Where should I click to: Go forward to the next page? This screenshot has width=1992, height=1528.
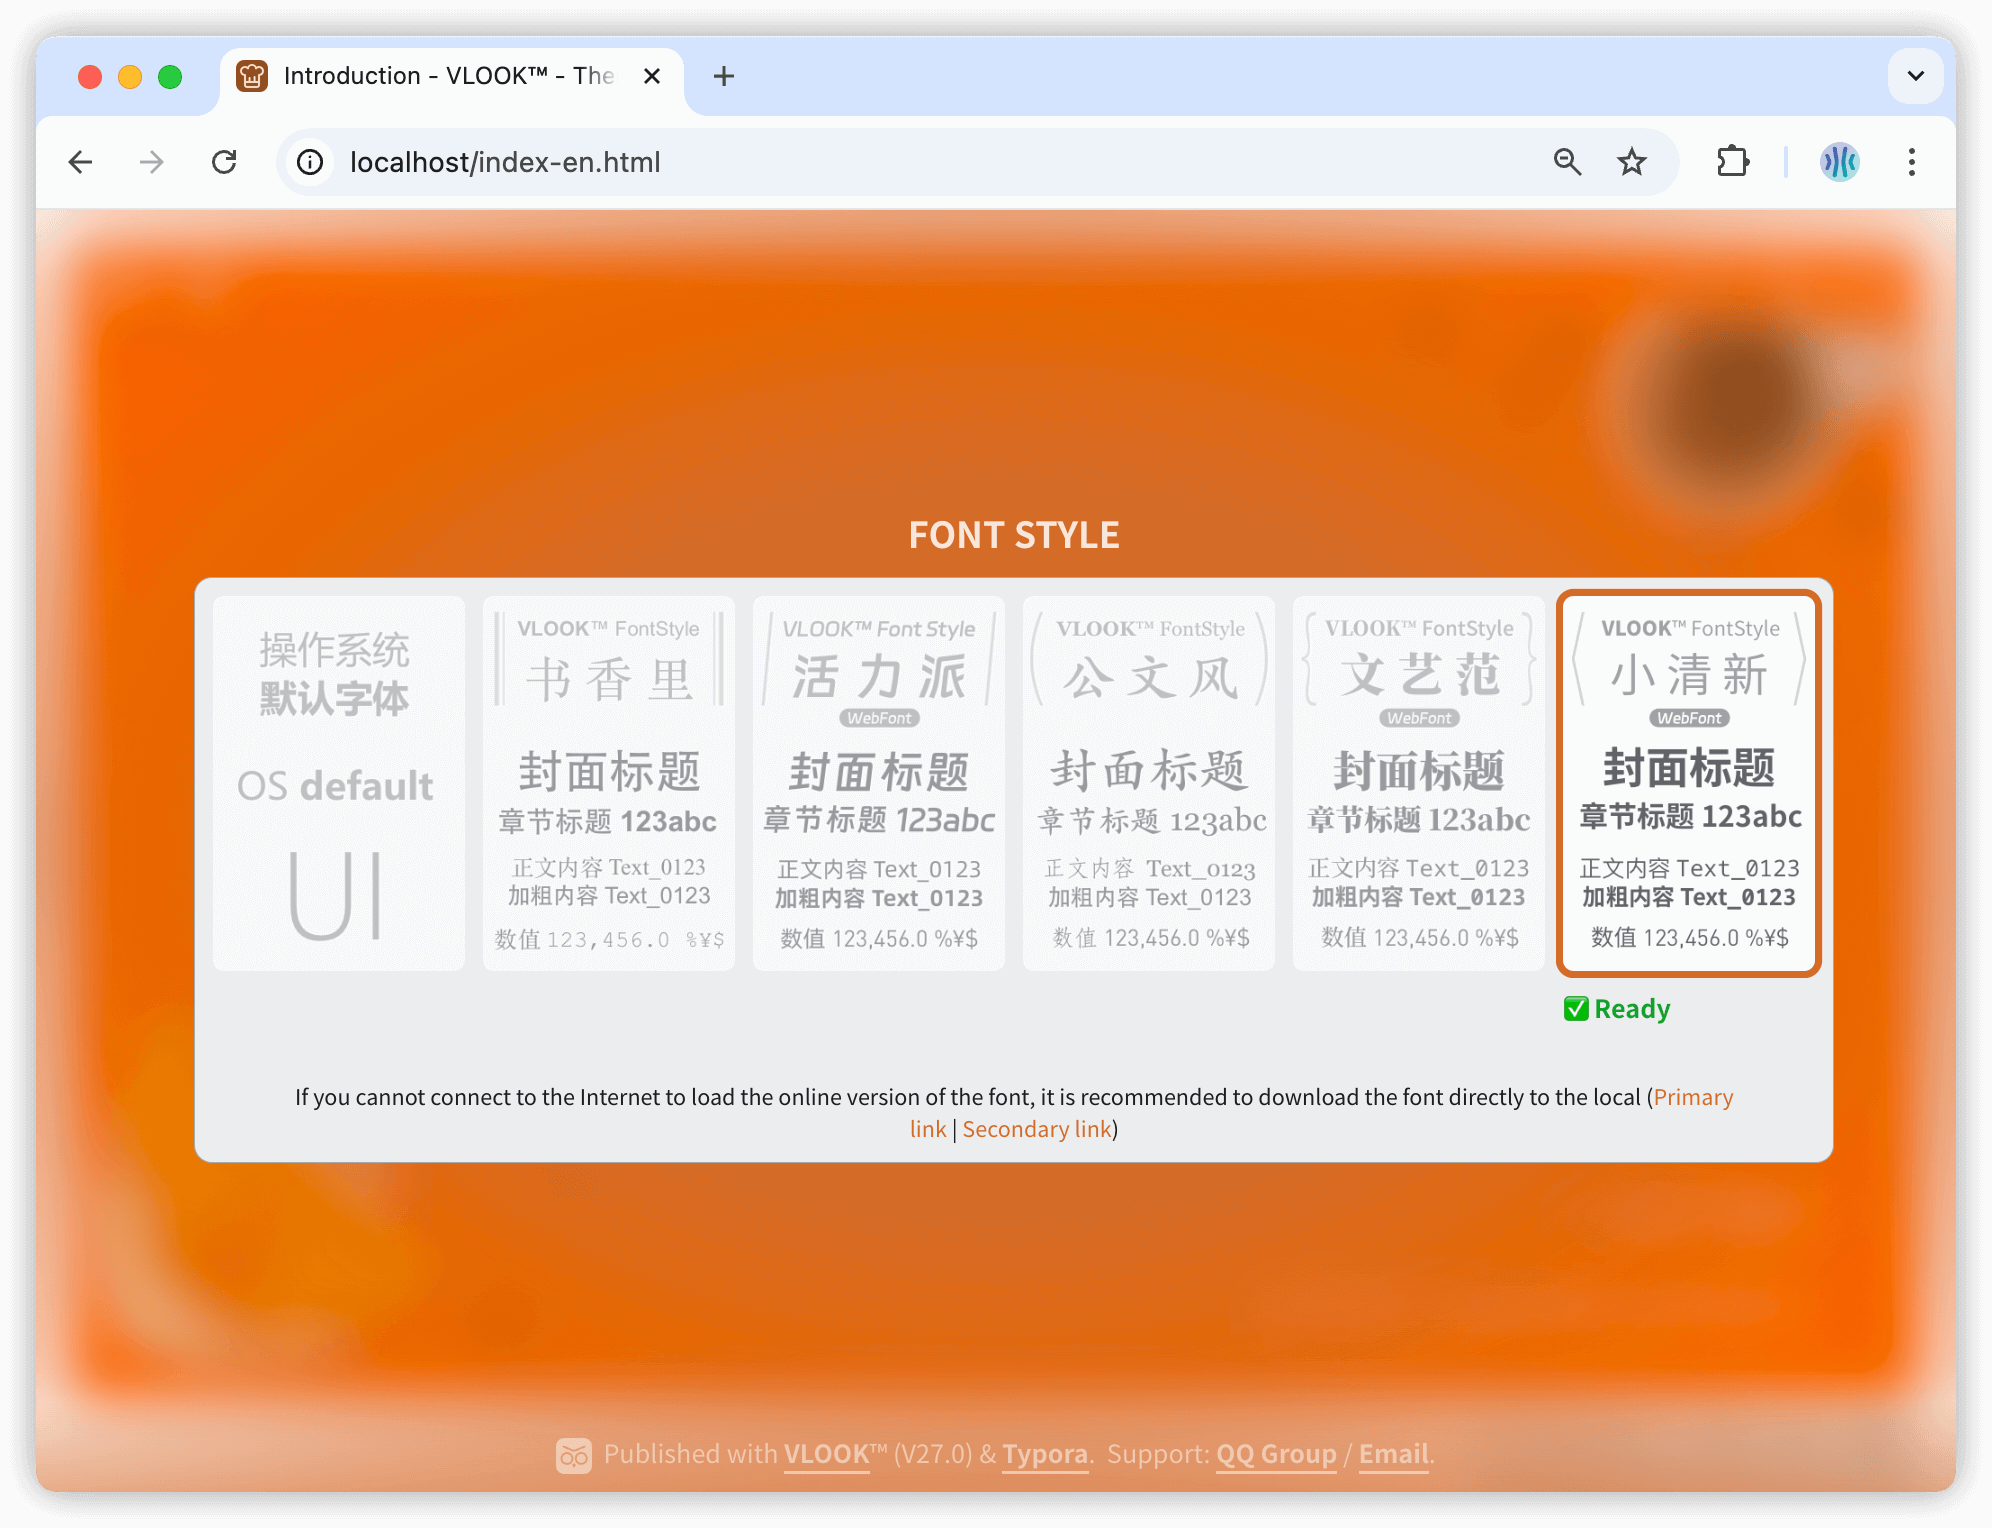151,162
